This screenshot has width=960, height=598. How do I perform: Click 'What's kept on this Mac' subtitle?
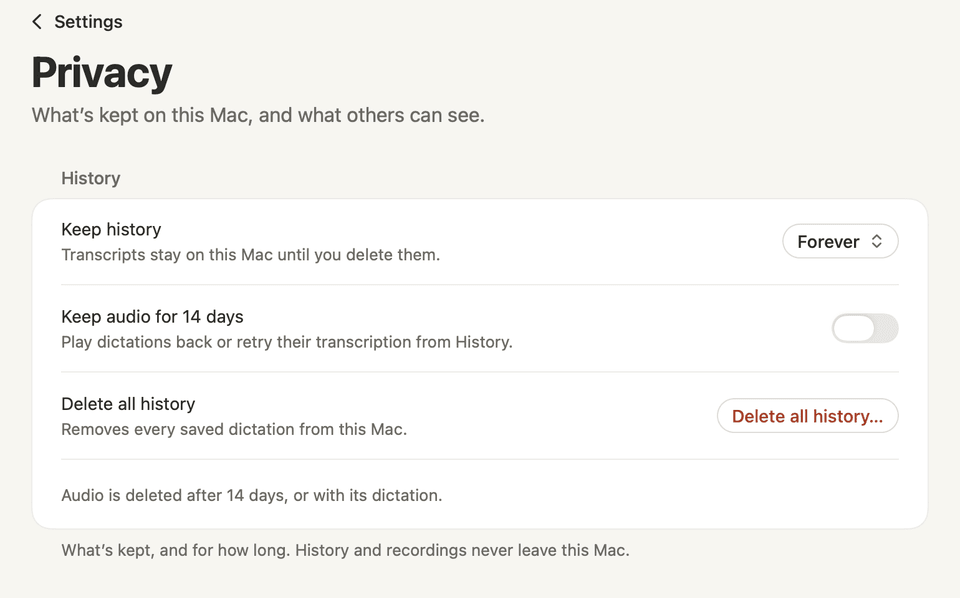click(258, 115)
